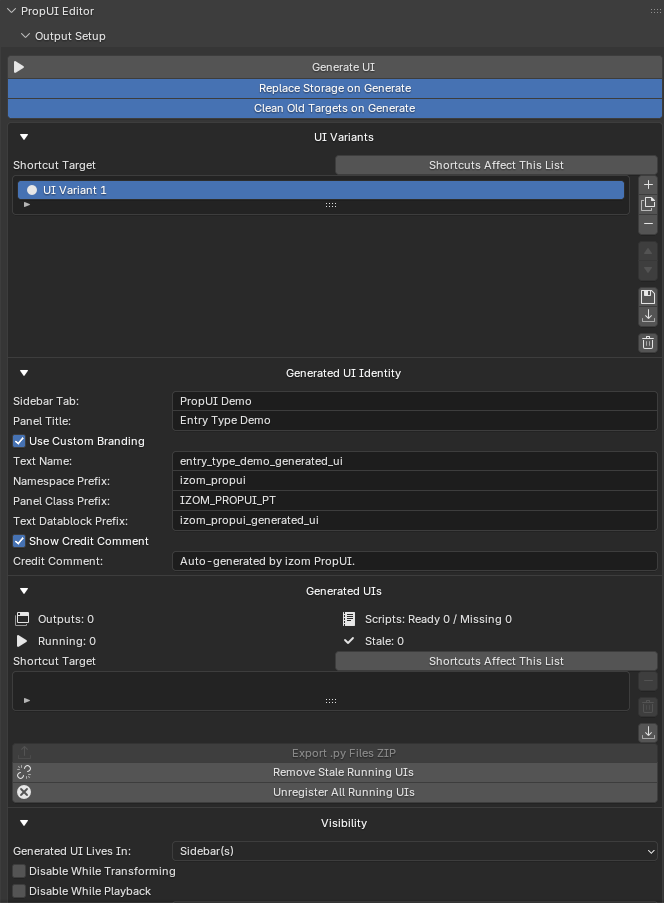Image resolution: width=664 pixels, height=903 pixels.
Task: Click the Running play icon
Action: tap(22, 641)
